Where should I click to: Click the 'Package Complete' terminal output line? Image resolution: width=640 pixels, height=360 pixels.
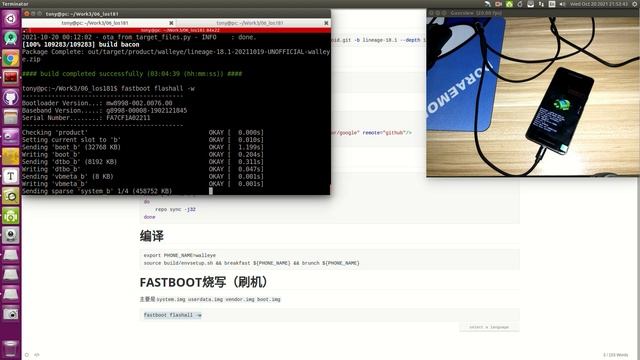[176, 56]
